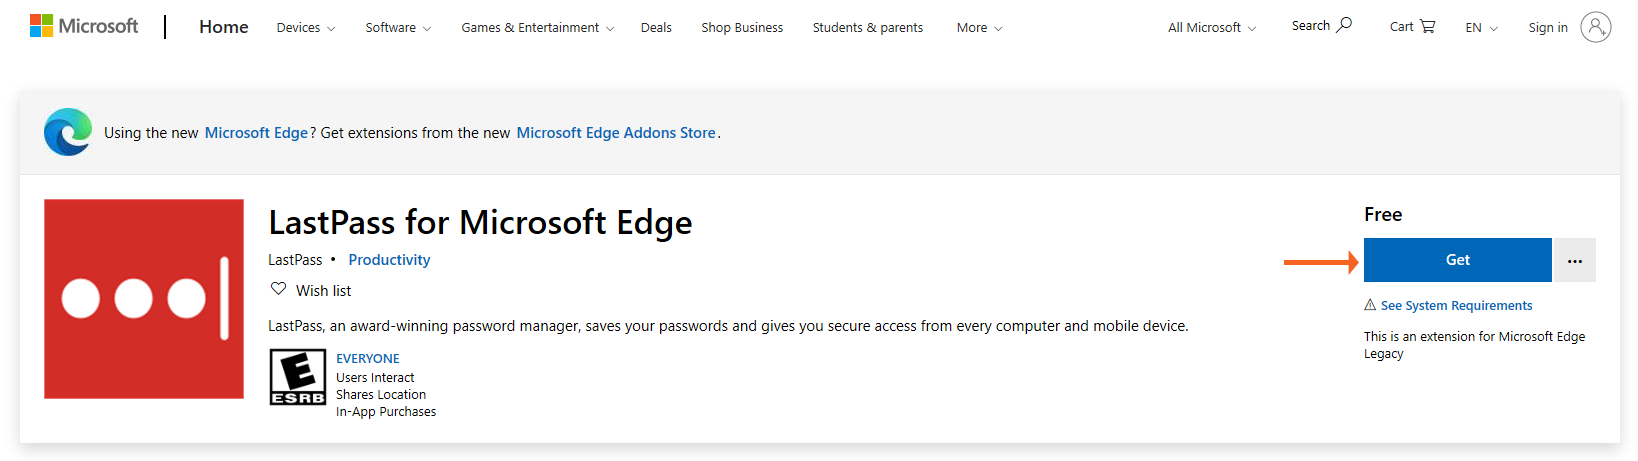Open the EN language selector
This screenshot has width=1638, height=461.
[x=1481, y=28]
